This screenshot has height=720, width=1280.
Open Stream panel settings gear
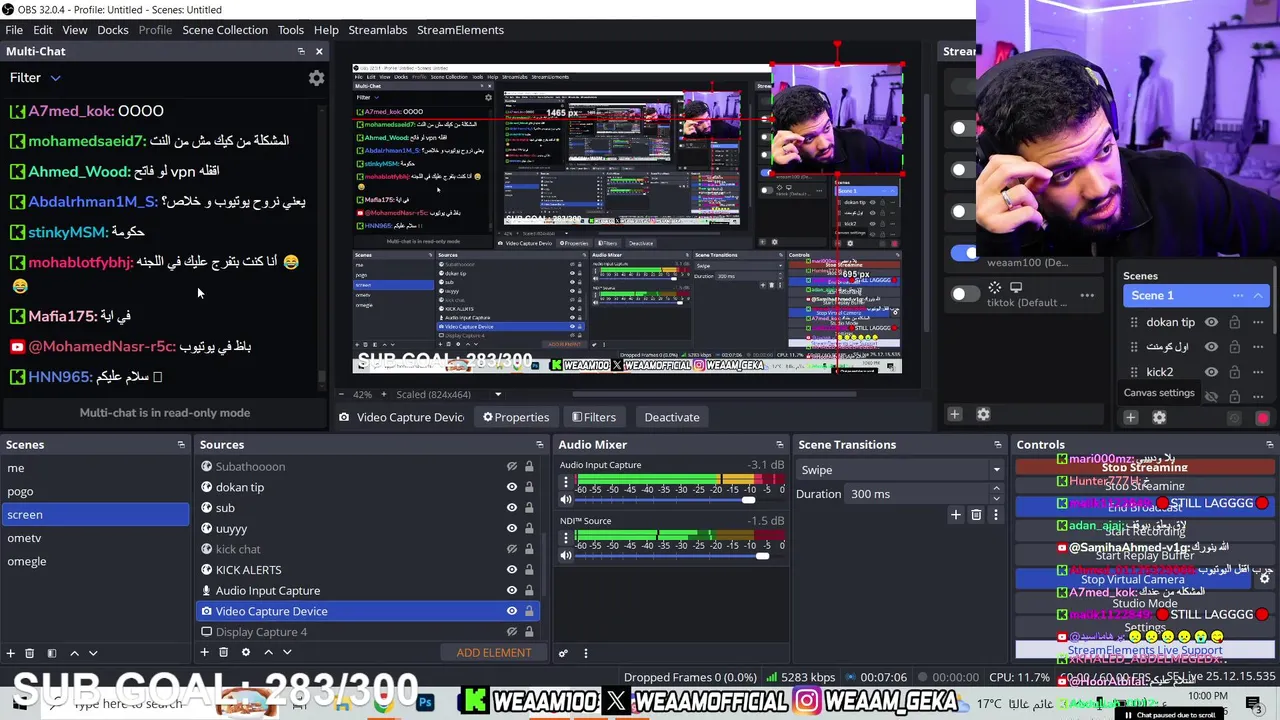983,414
